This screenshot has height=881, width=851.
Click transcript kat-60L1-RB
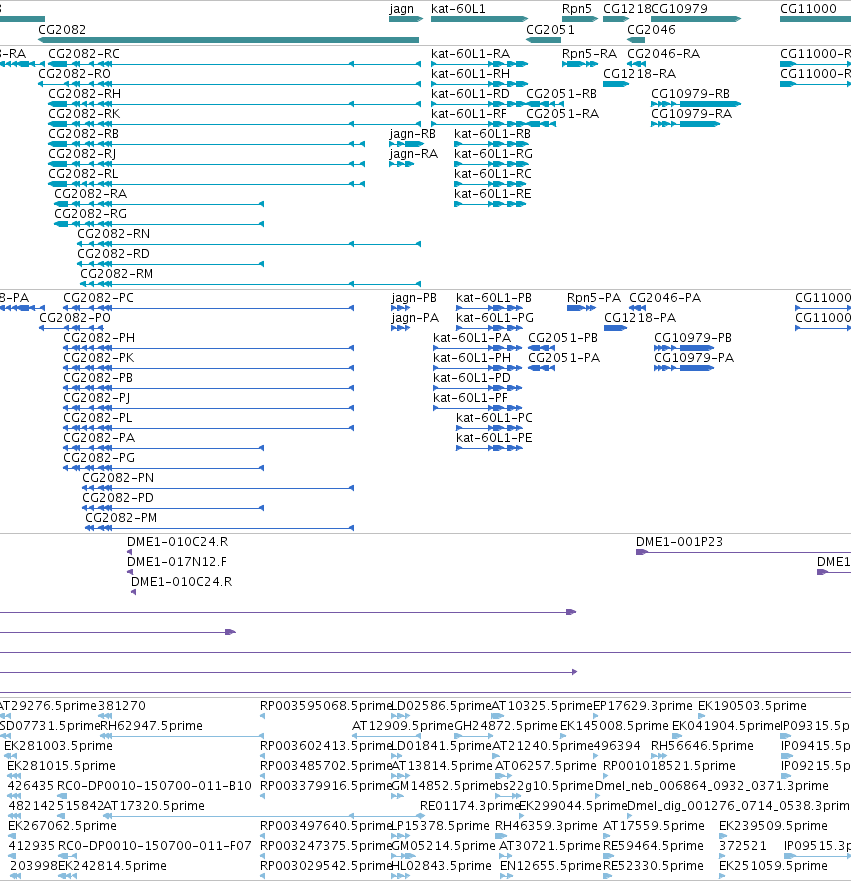click(492, 134)
